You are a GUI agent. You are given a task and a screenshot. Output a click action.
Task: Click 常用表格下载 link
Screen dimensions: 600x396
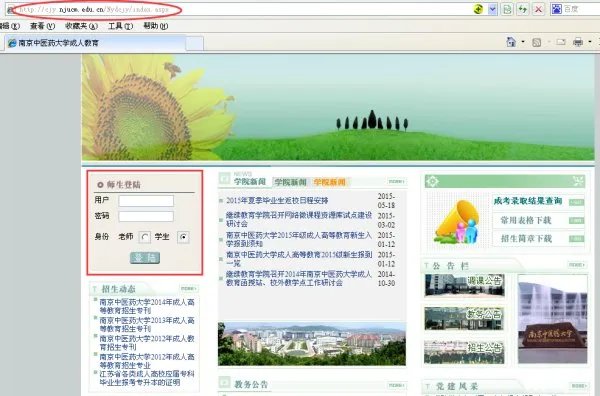pyautogui.click(x=526, y=220)
